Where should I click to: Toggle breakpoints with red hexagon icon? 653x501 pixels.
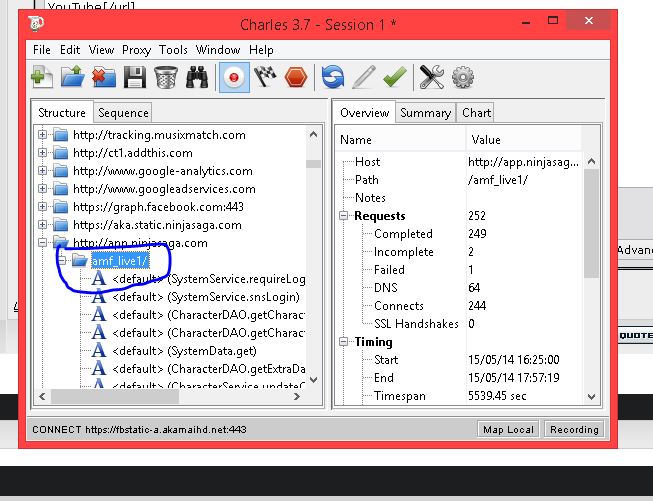coord(295,77)
